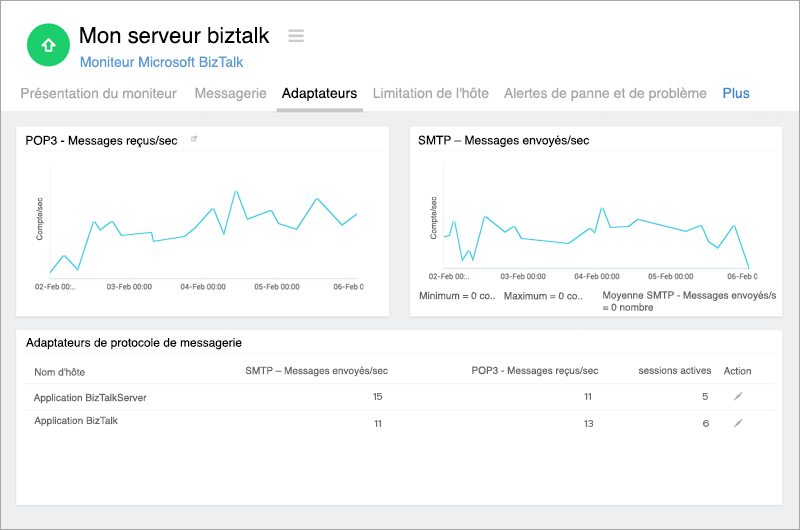Click the POP3 Messages reçus/sec chart title
Screen dimensions: 800x530
click(x=101, y=141)
